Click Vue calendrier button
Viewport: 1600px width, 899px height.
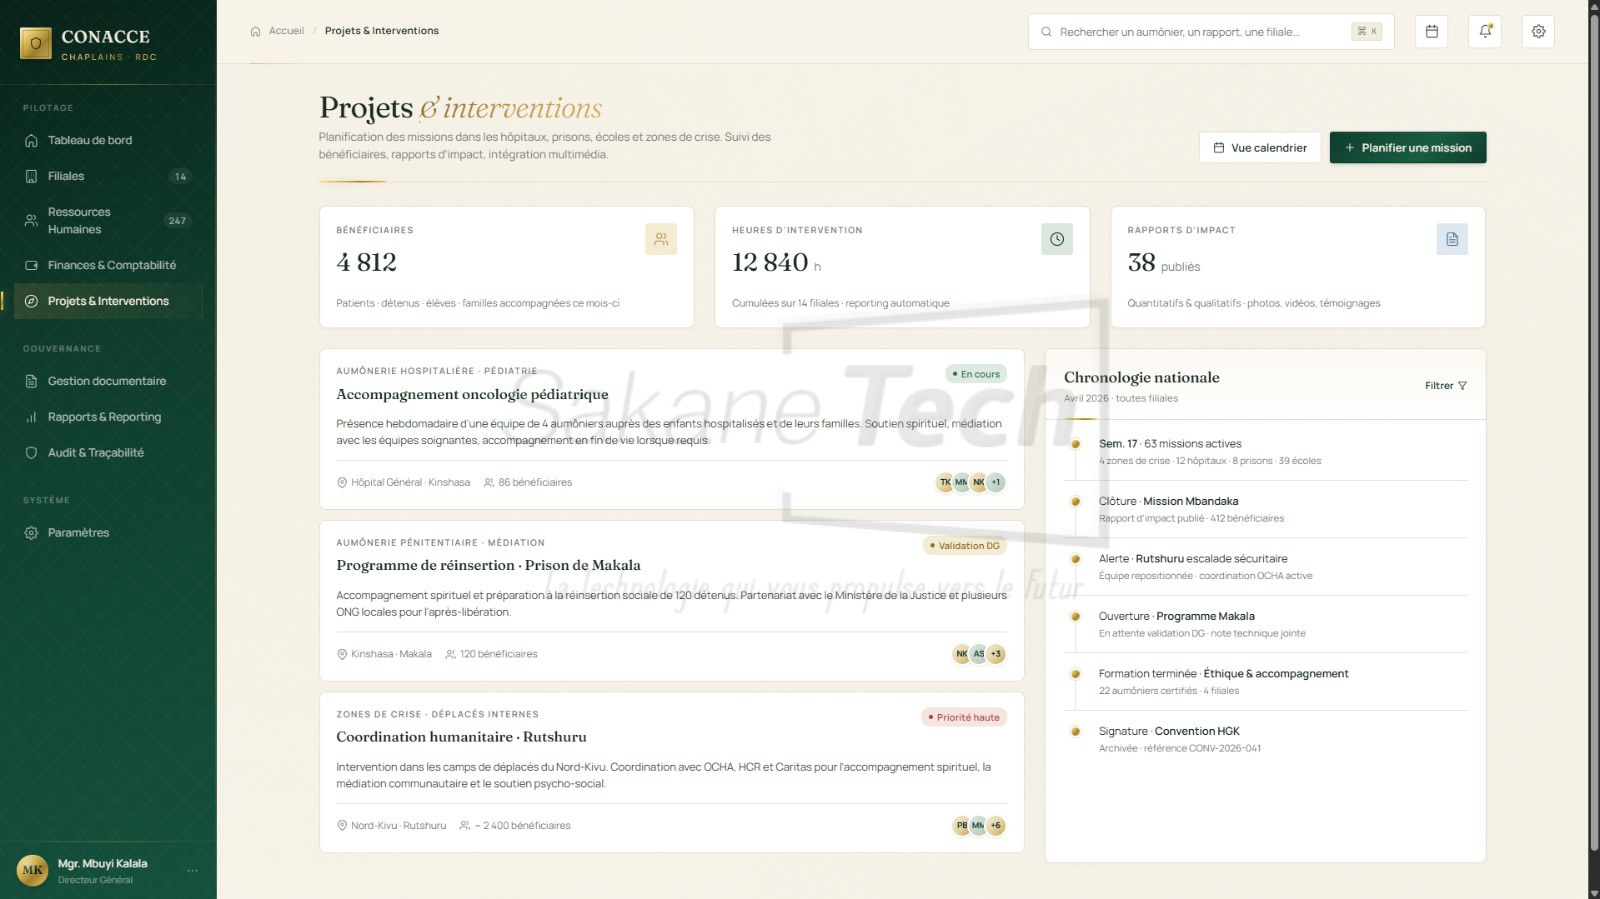[1260, 148]
